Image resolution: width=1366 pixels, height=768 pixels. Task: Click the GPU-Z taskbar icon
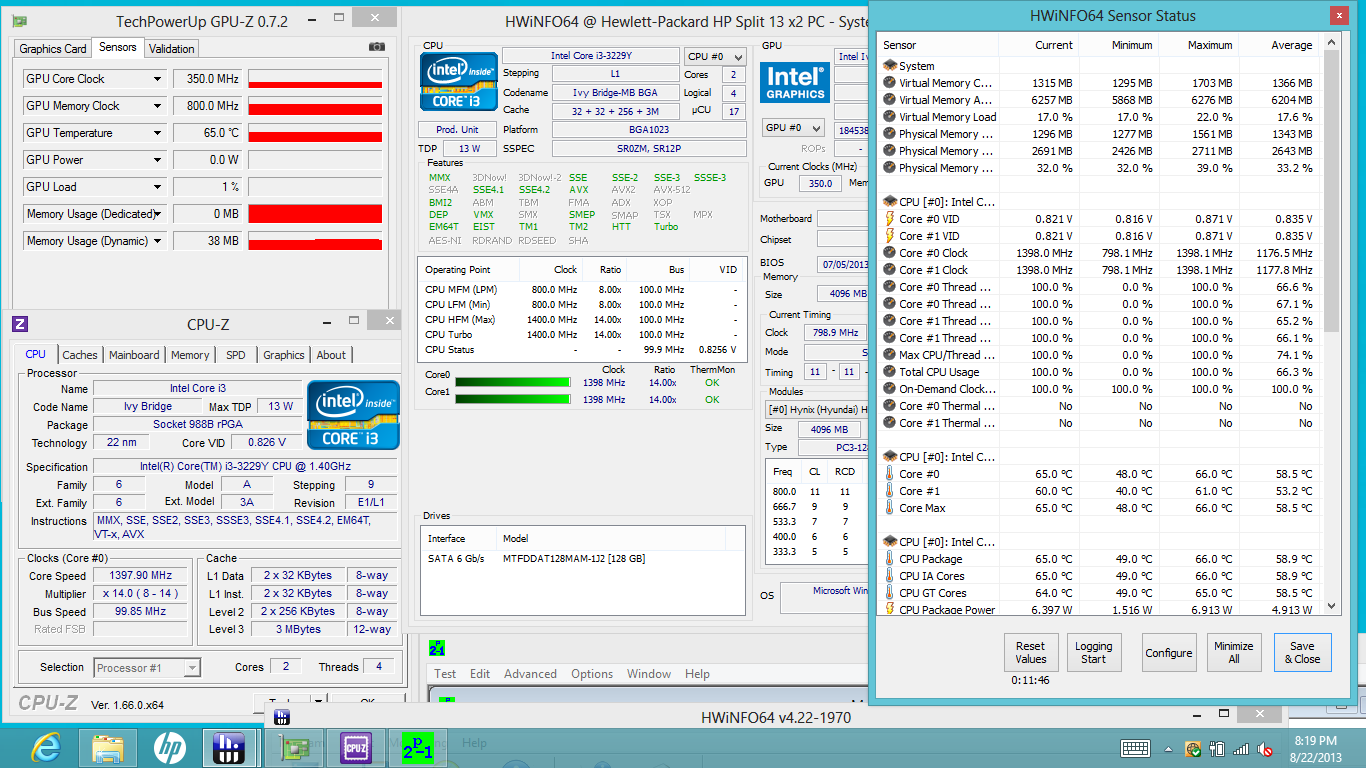(295, 747)
